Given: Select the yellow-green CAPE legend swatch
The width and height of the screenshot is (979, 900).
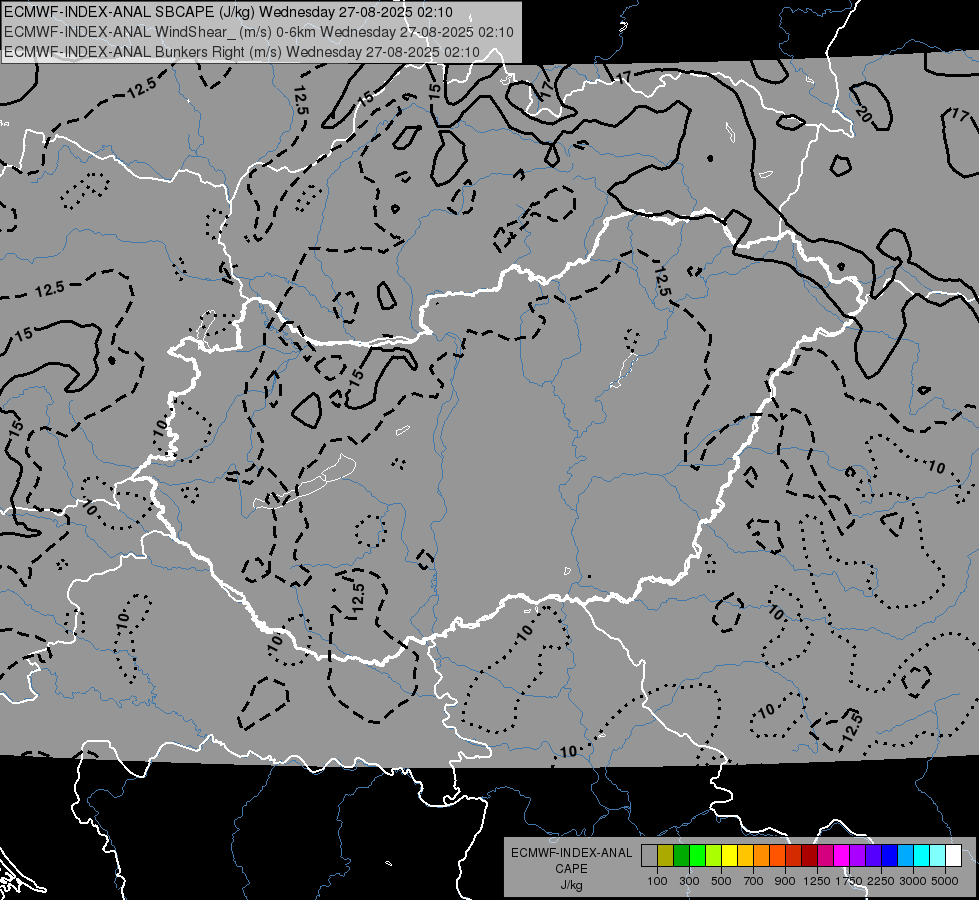Looking at the screenshot, I should 714,856.
